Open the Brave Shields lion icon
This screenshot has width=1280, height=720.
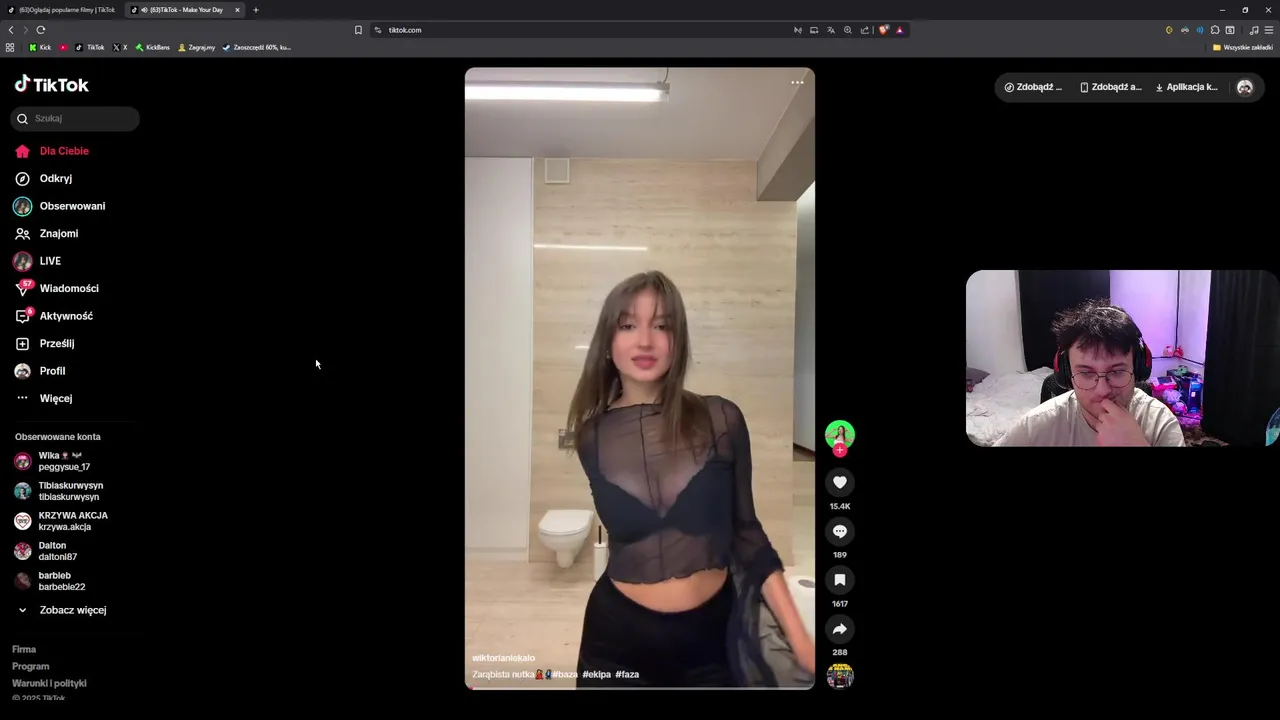(883, 30)
